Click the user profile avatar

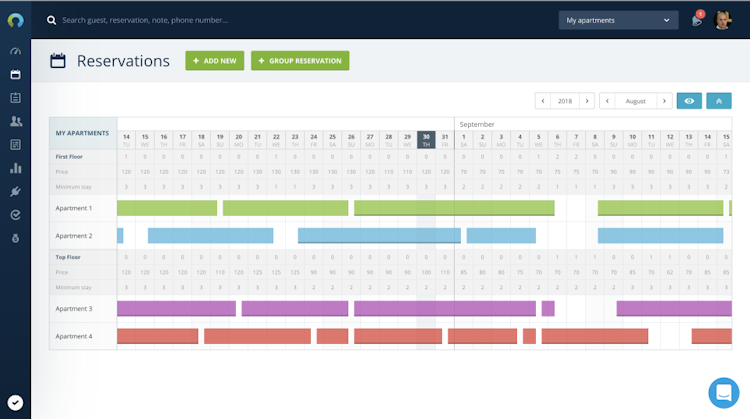point(723,20)
